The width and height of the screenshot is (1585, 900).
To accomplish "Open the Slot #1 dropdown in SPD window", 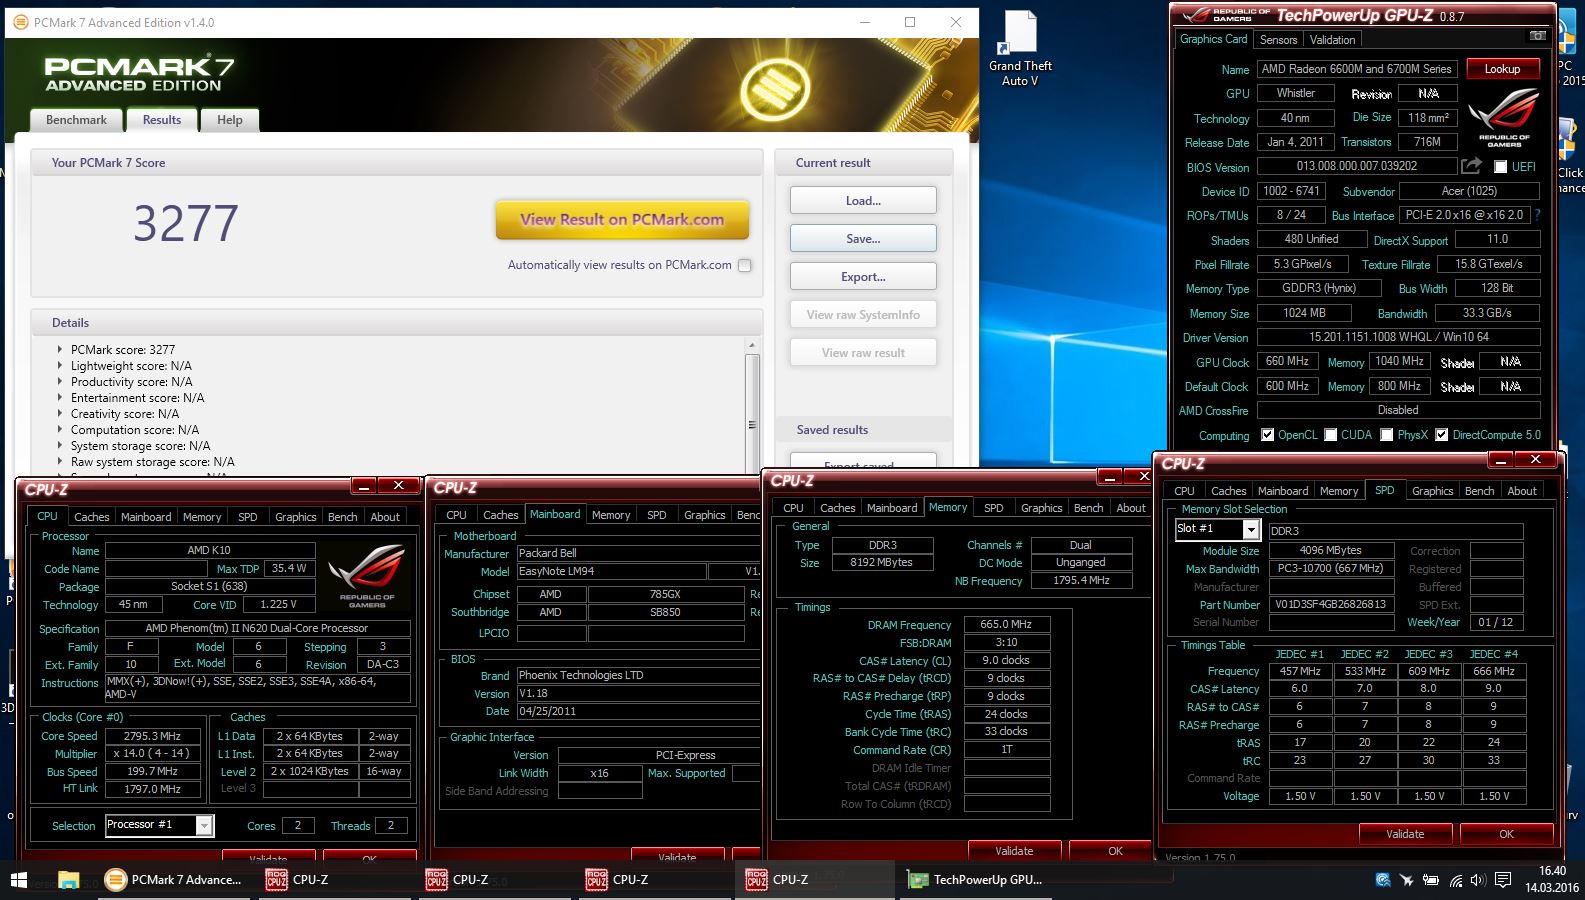I will (1250, 529).
